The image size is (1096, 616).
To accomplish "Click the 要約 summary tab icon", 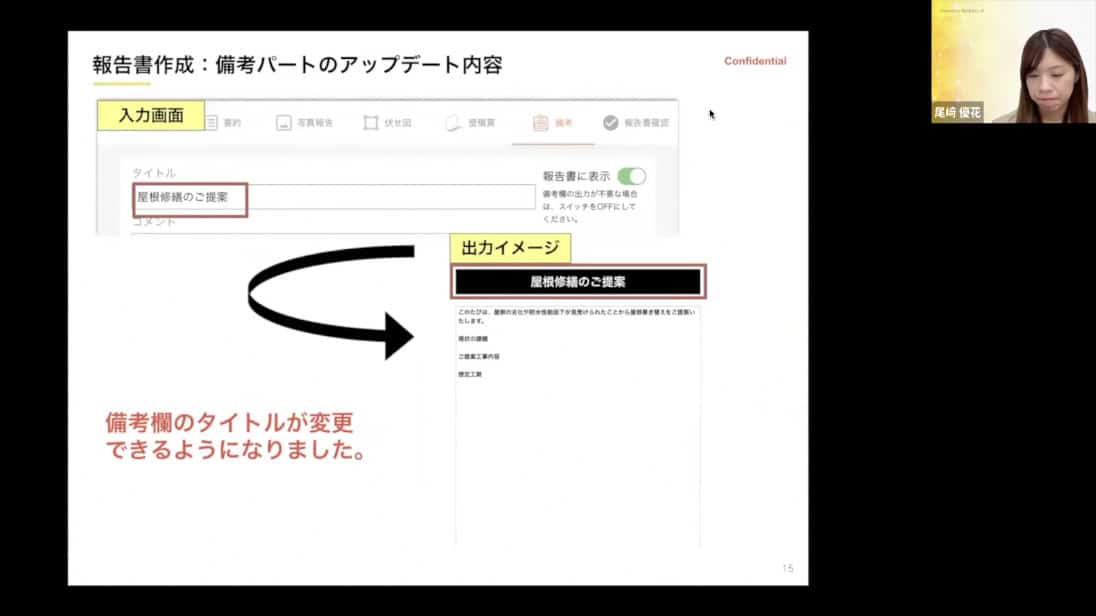I will pos(212,123).
